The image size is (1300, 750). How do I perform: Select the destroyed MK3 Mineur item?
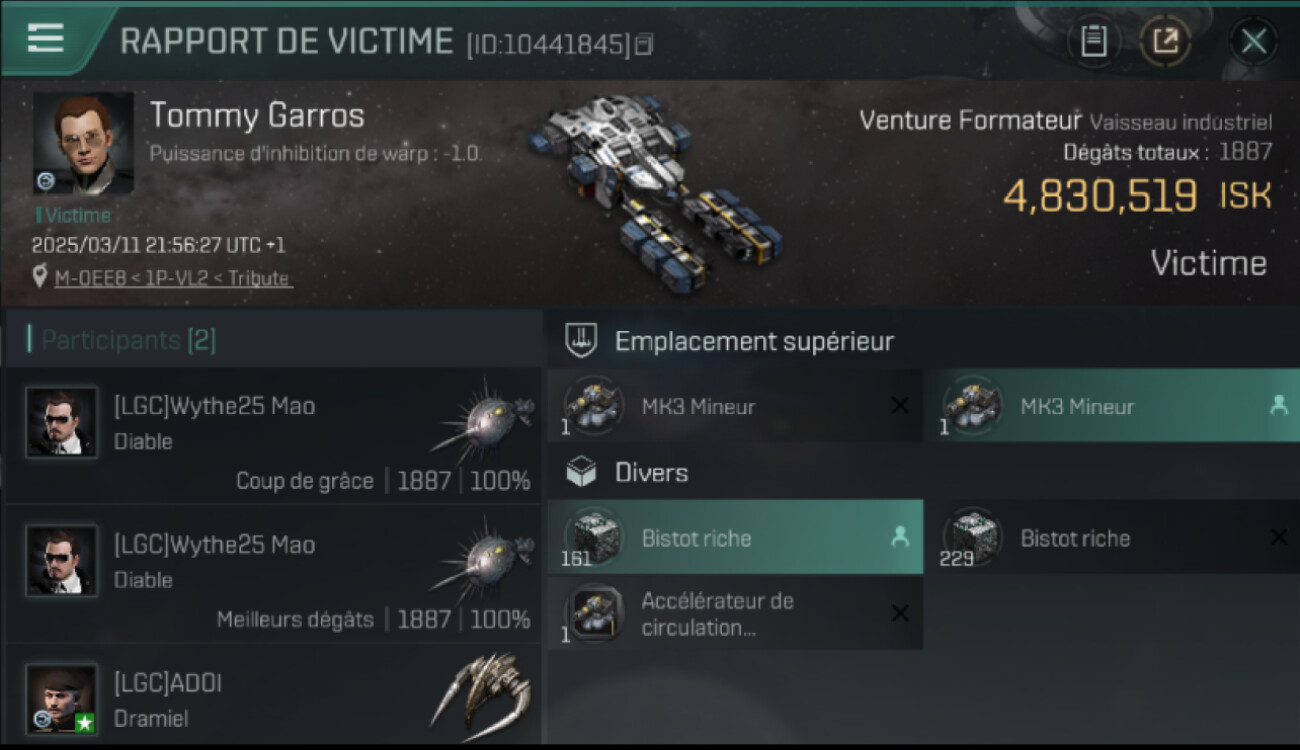[x=735, y=406]
